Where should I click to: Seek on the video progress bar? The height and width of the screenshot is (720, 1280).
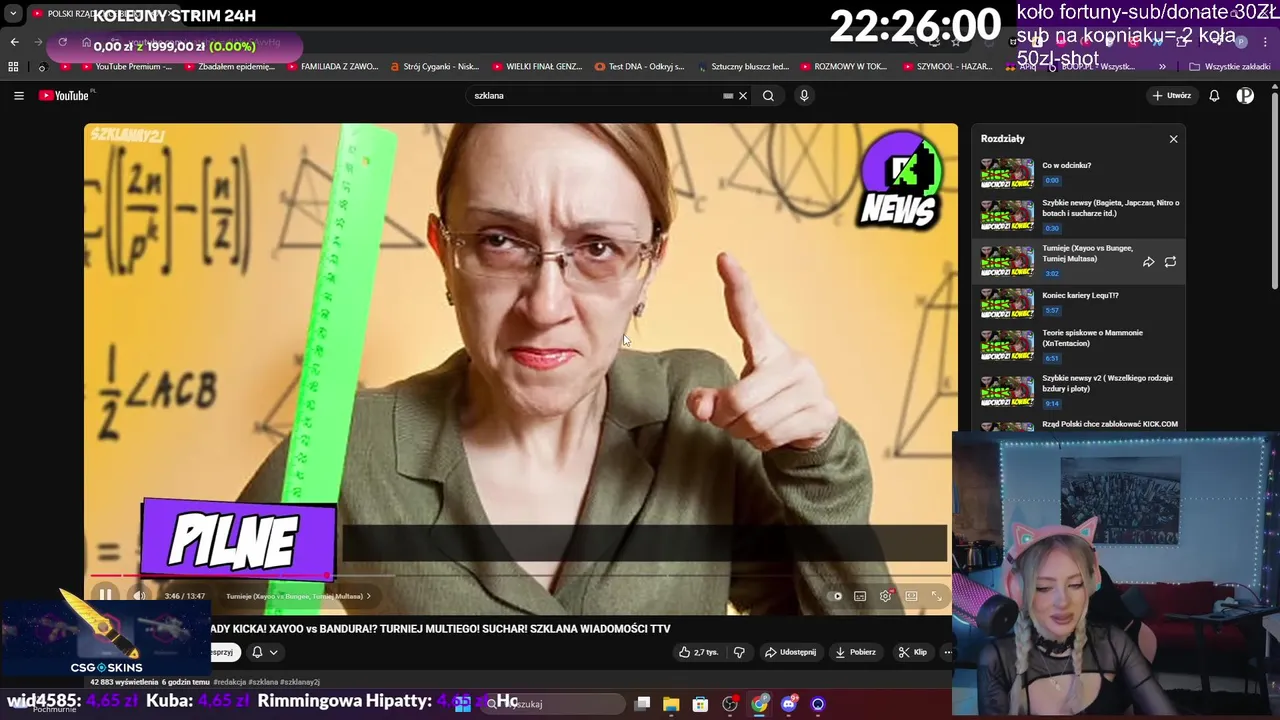click(x=520, y=576)
